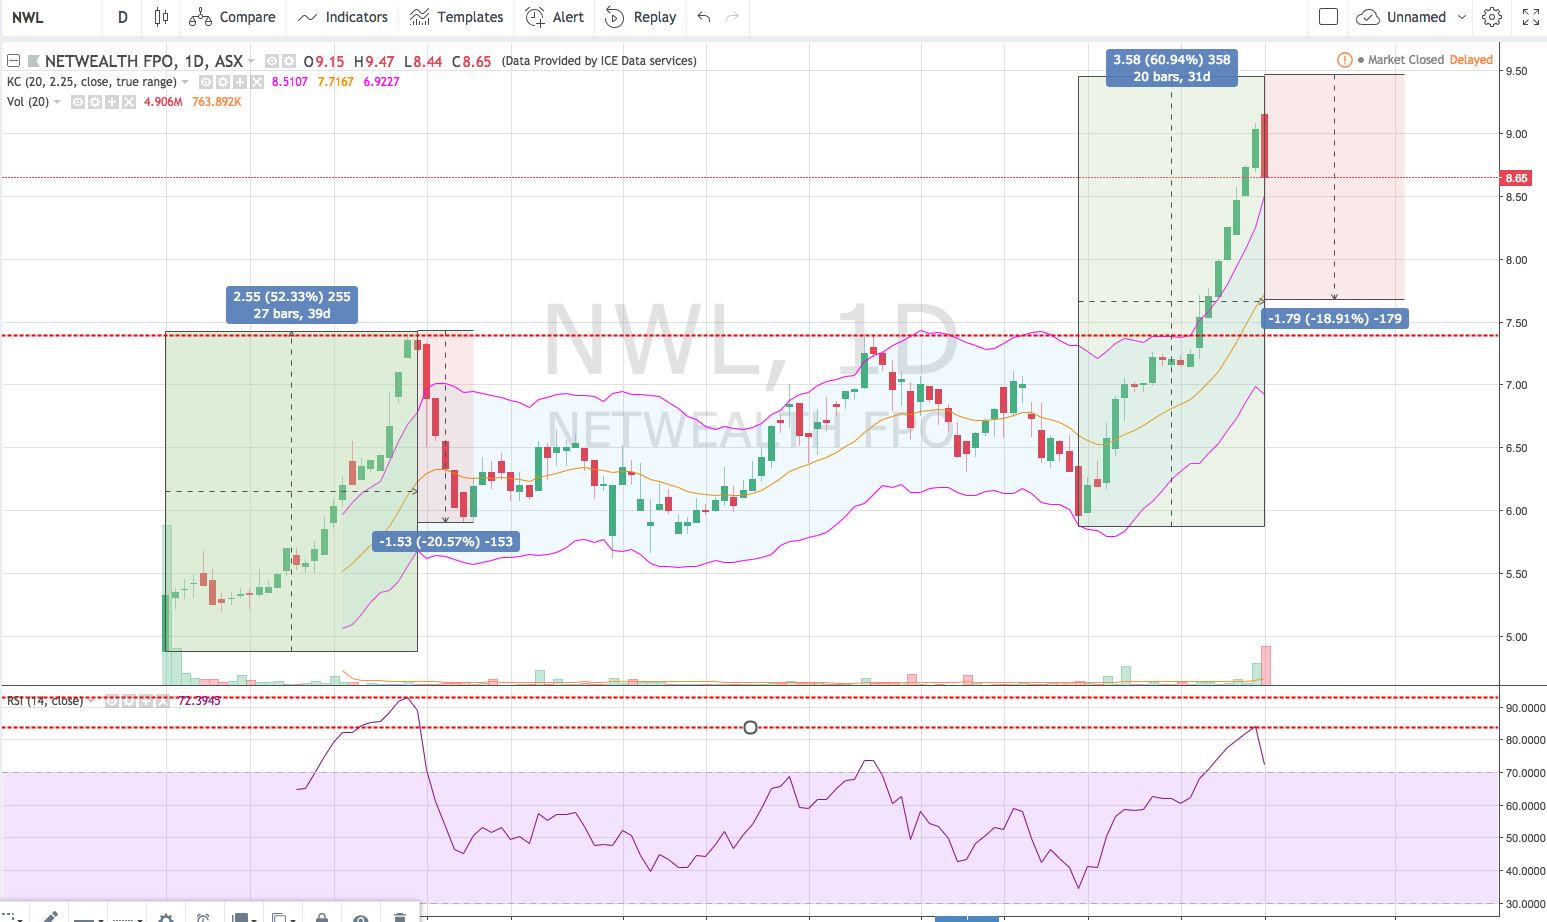Open the indicator Templates menu
1547x922 pixels.
pyautogui.click(x=457, y=17)
